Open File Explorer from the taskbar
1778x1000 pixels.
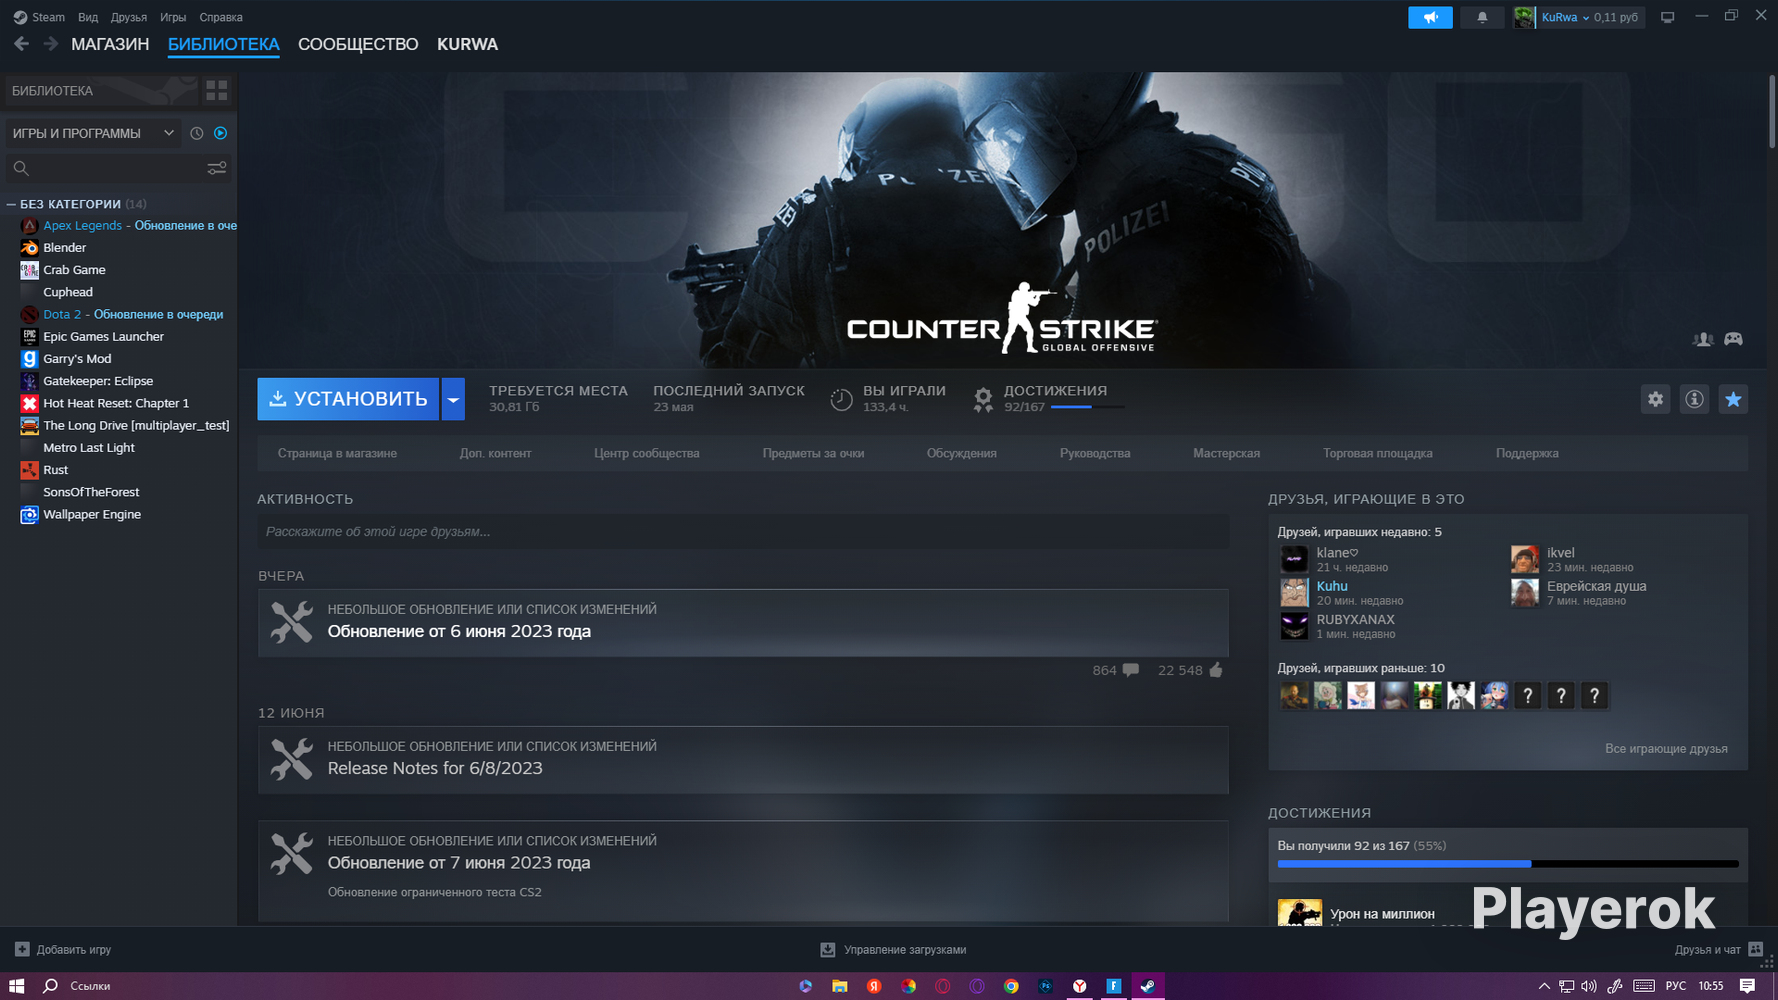840,986
